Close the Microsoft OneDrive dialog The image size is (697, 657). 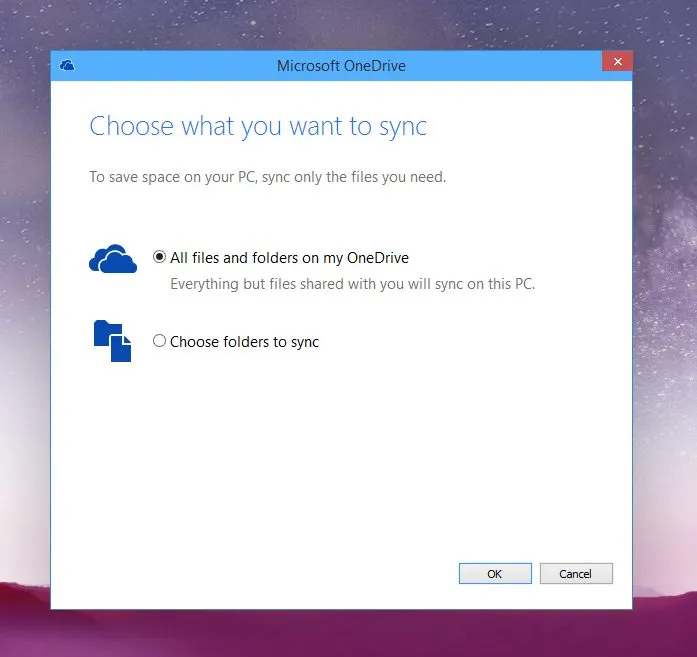pos(617,61)
